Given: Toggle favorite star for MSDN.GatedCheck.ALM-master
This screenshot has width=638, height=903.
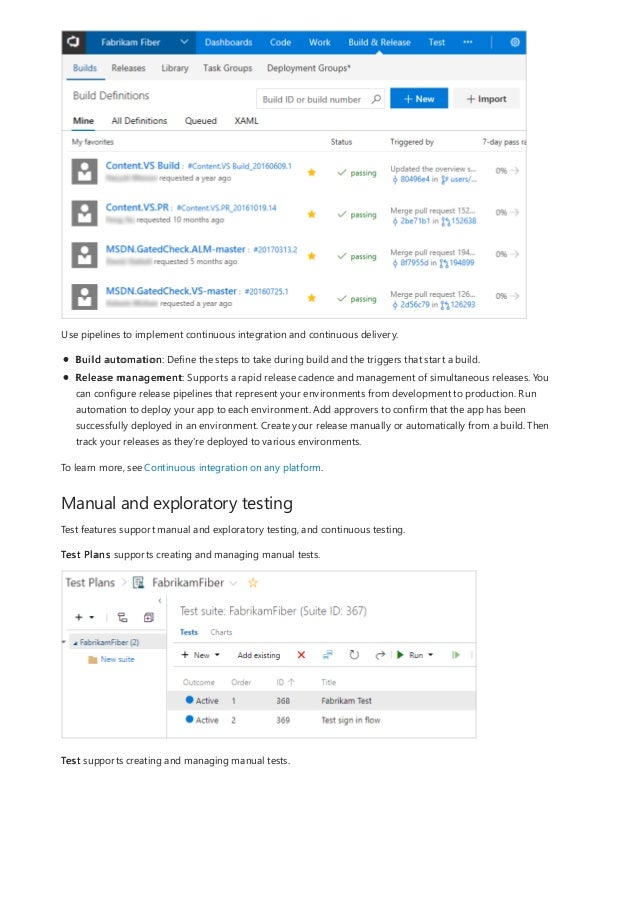Looking at the screenshot, I should coord(312,256).
